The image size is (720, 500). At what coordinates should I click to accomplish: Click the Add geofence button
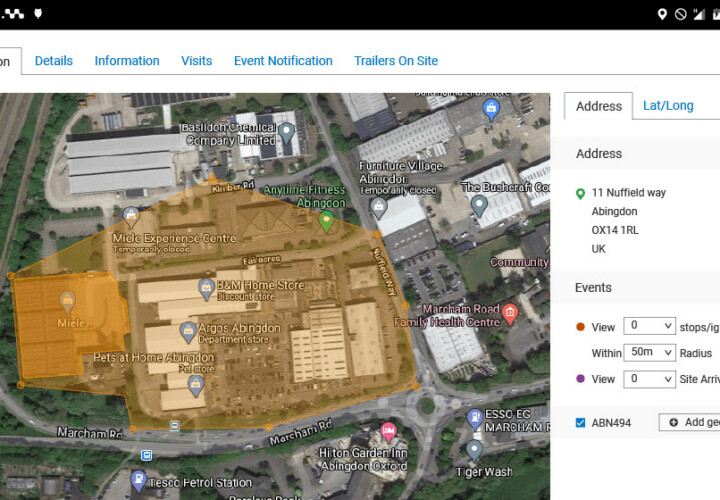point(690,422)
